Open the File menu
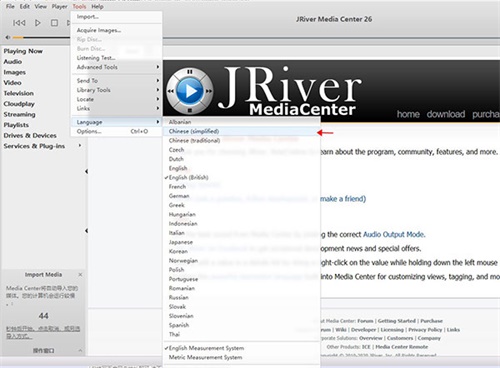500x368 pixels. tap(10, 6)
